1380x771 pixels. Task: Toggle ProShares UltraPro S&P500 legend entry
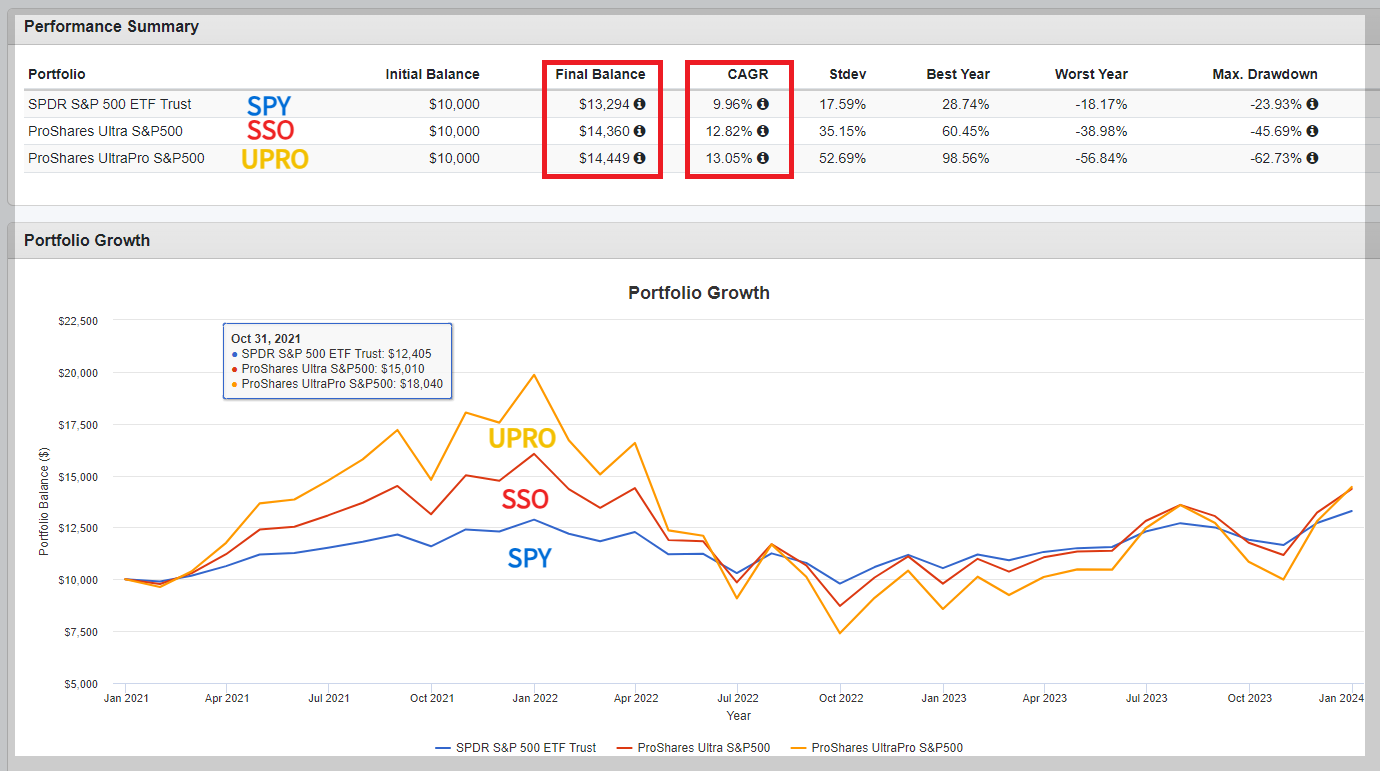[876, 747]
